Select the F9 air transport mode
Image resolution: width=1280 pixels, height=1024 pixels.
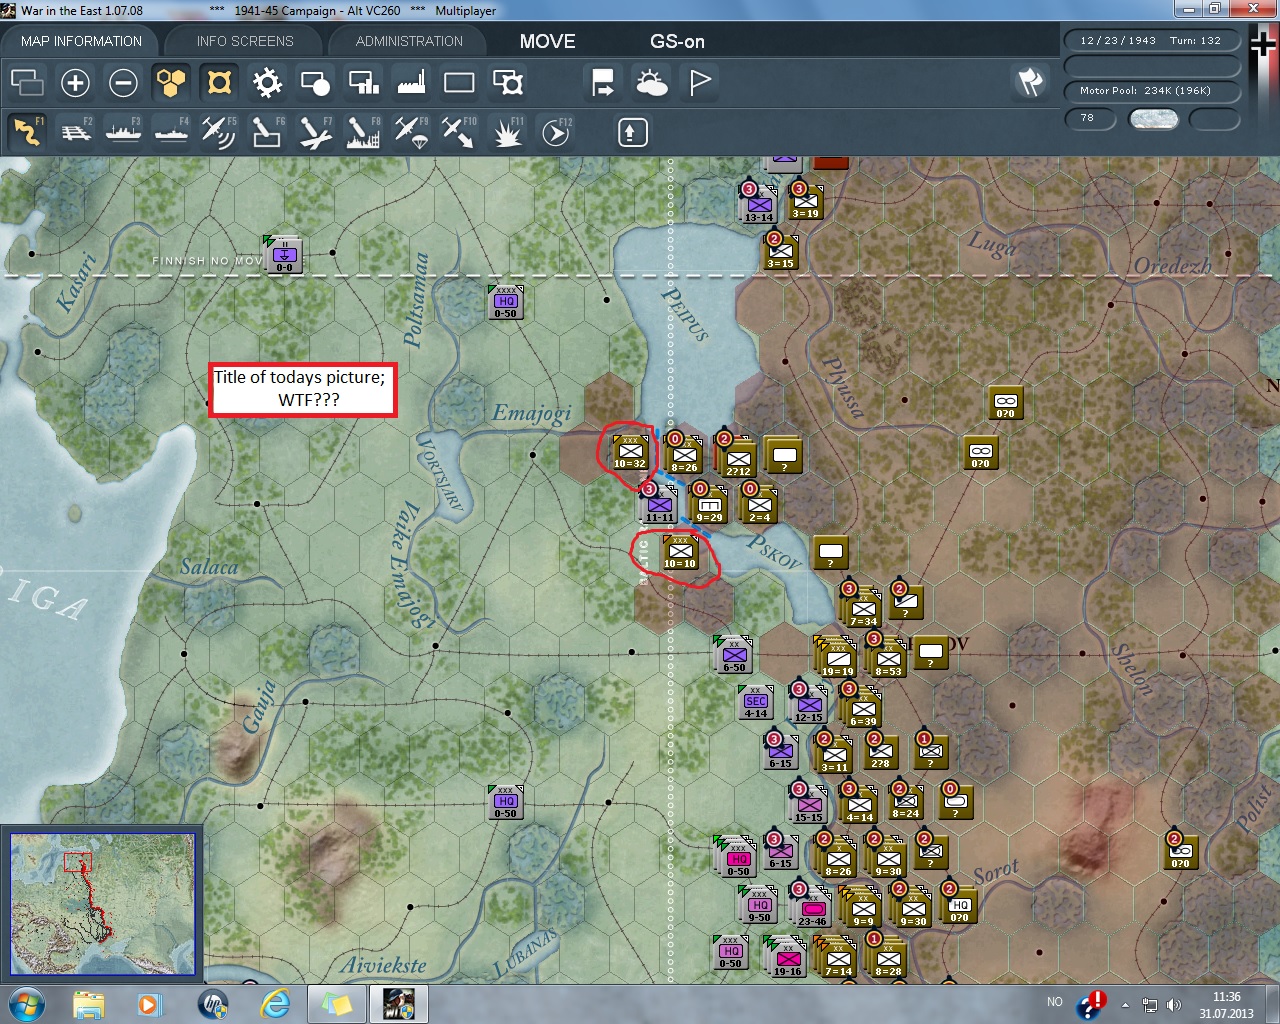point(411,132)
